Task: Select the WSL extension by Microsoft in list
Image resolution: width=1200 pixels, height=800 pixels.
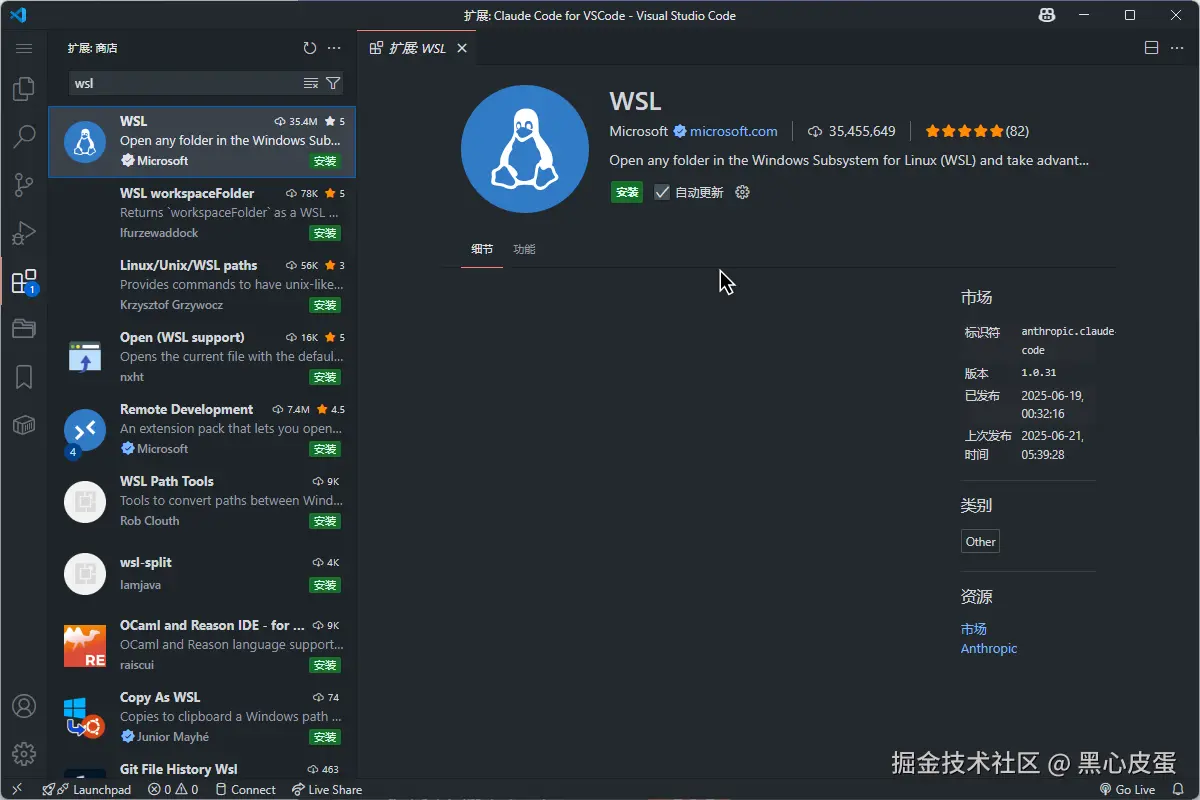Action: [202, 141]
